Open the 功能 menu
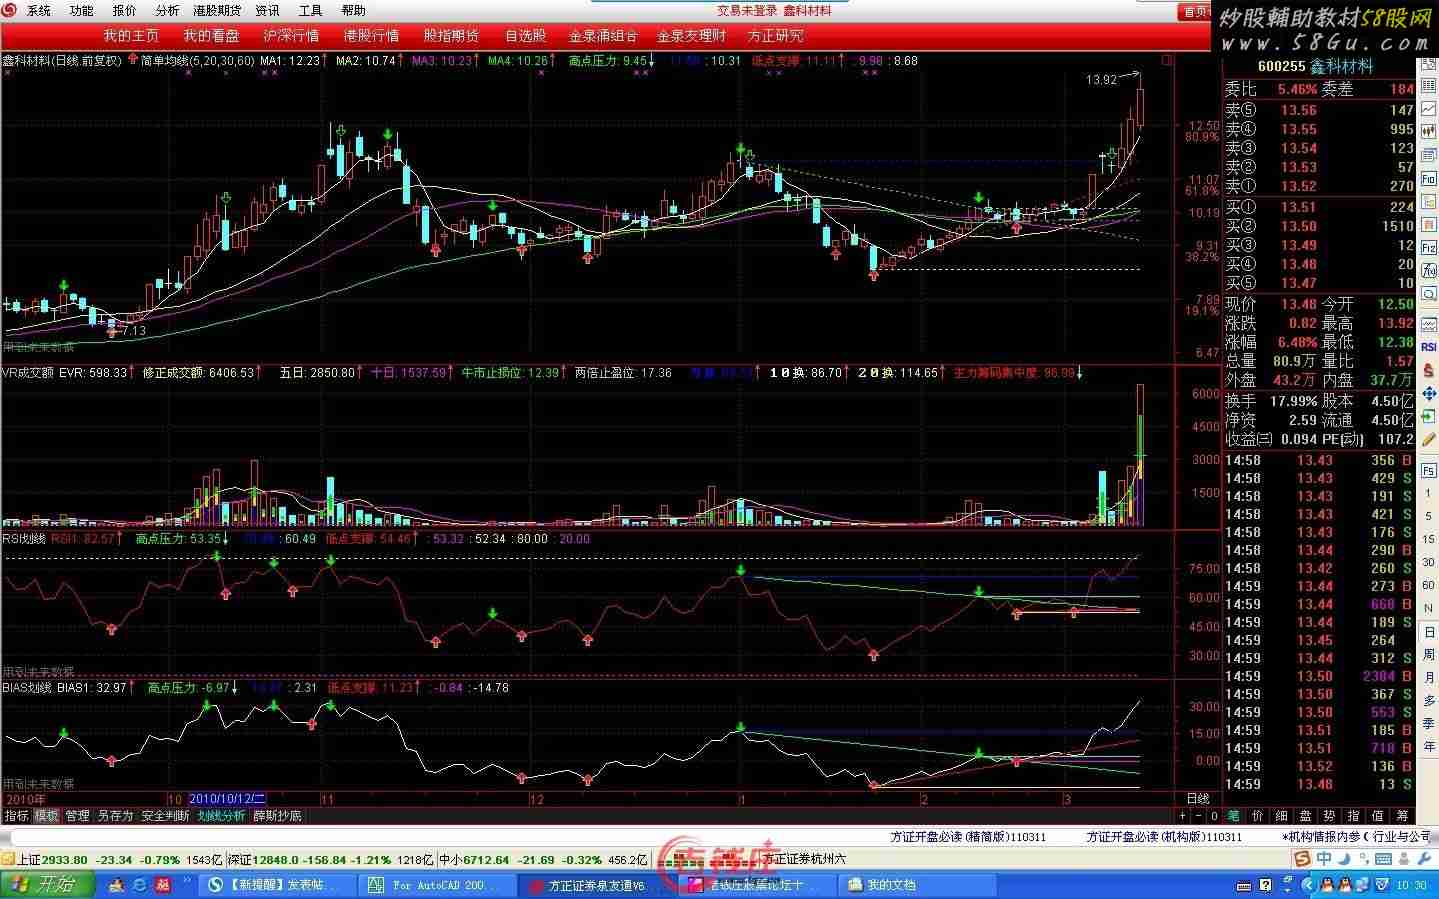Viewport: 1439px width, 899px height. (82, 11)
